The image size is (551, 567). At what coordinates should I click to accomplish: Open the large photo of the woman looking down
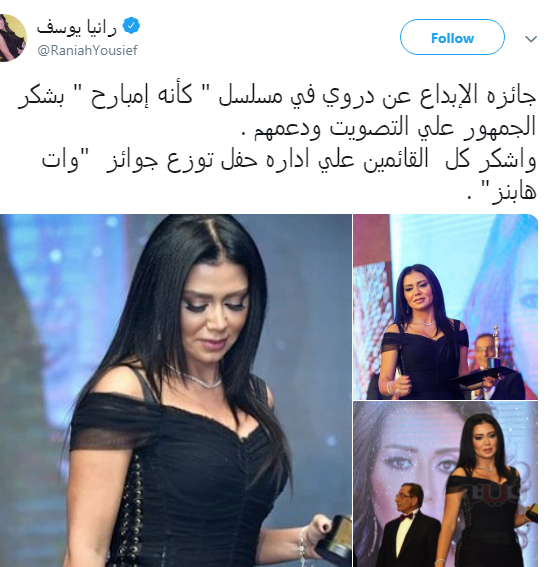pos(176,391)
